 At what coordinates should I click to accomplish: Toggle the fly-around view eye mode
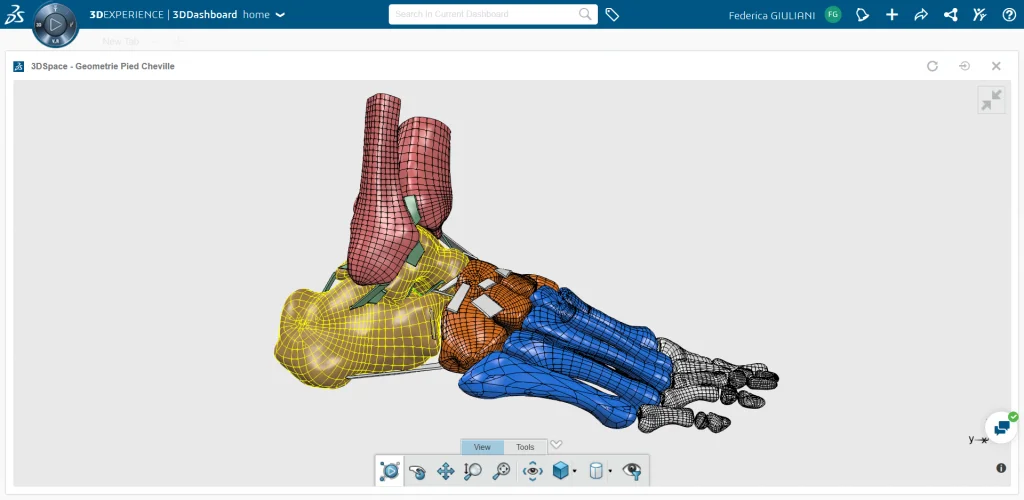(x=532, y=470)
